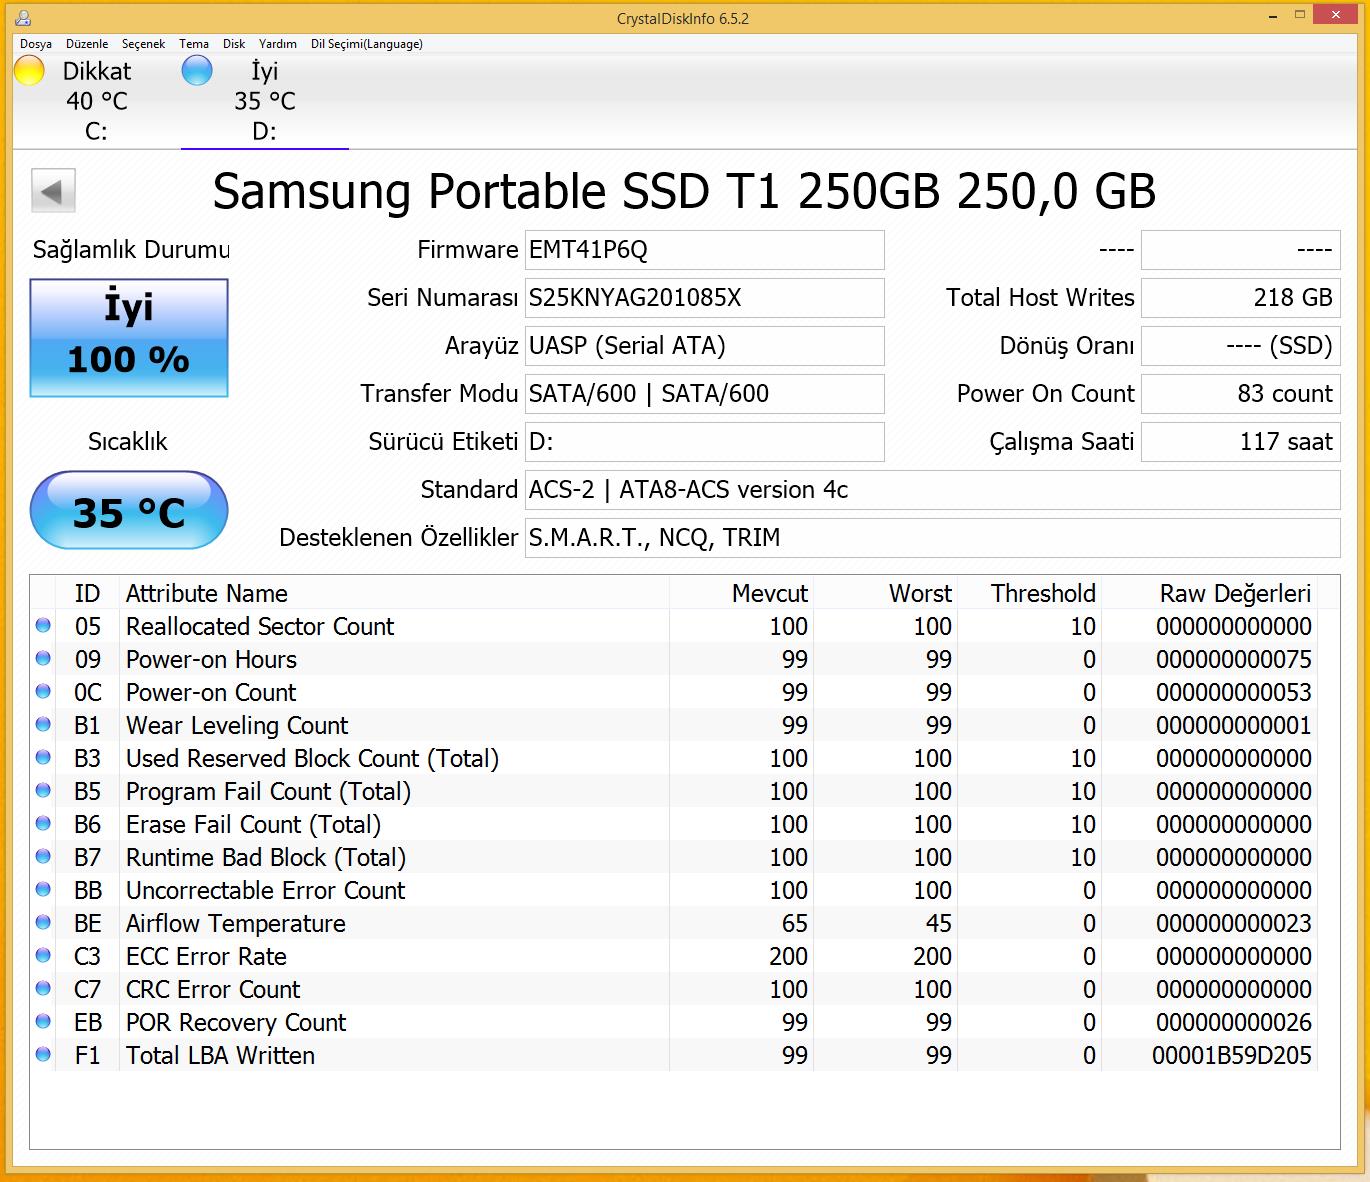The width and height of the screenshot is (1370, 1182).
Task: Open the Tema menu
Action: pyautogui.click(x=194, y=44)
